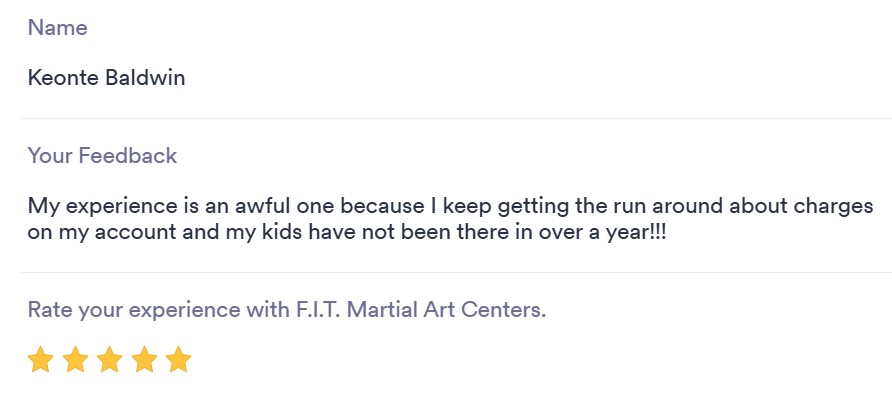Click the "Rate your experience" label
The image size is (892, 393).
(x=287, y=309)
